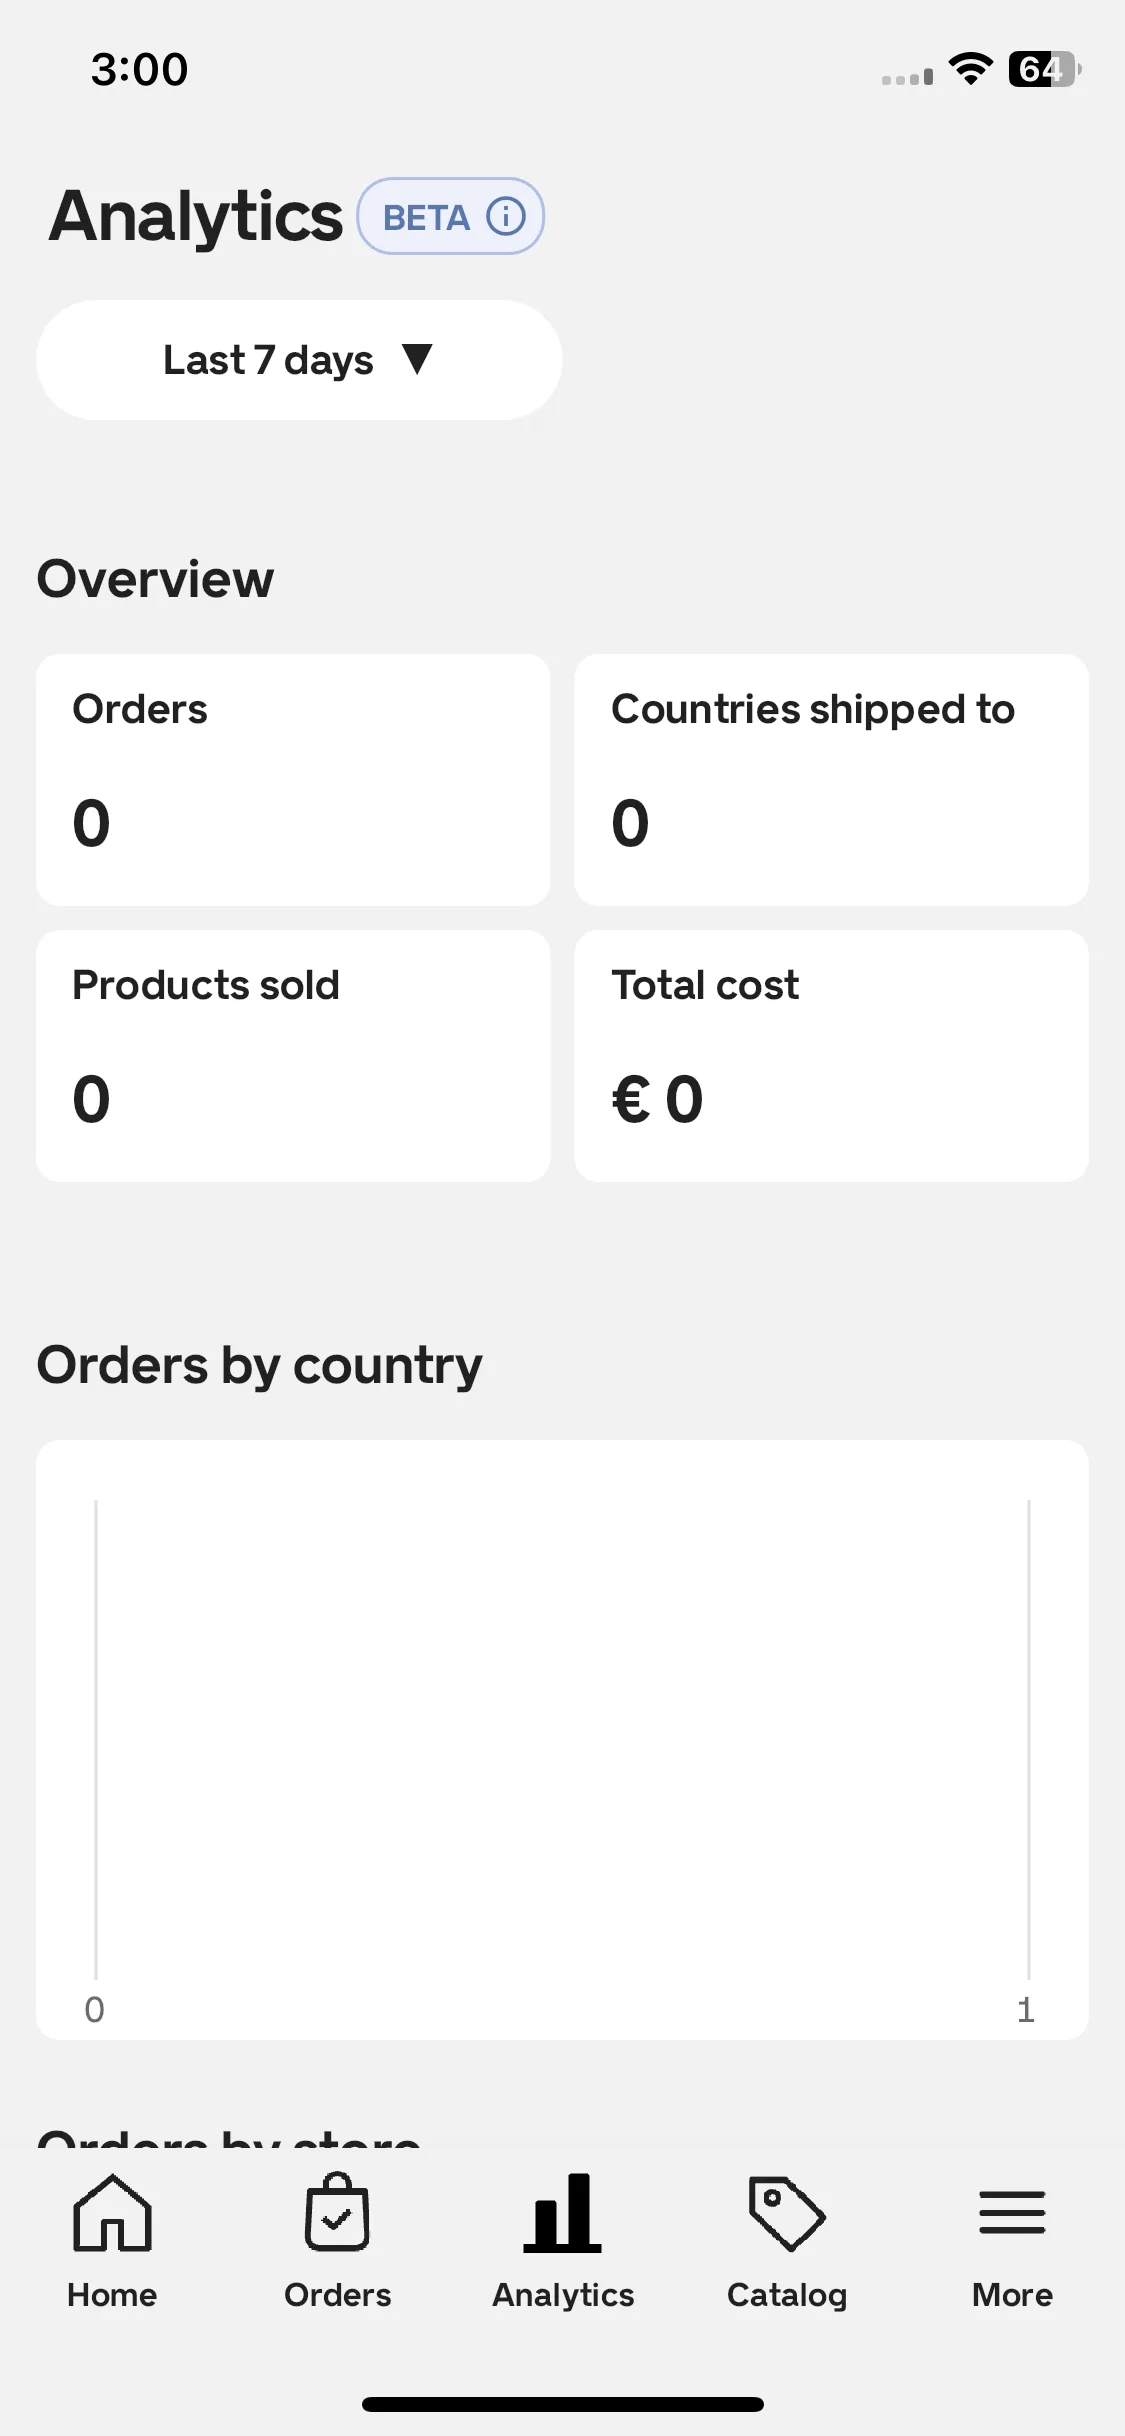Screen dimensions: 1125x2436
Task: Select the Orders overview card
Action: tap(293, 780)
